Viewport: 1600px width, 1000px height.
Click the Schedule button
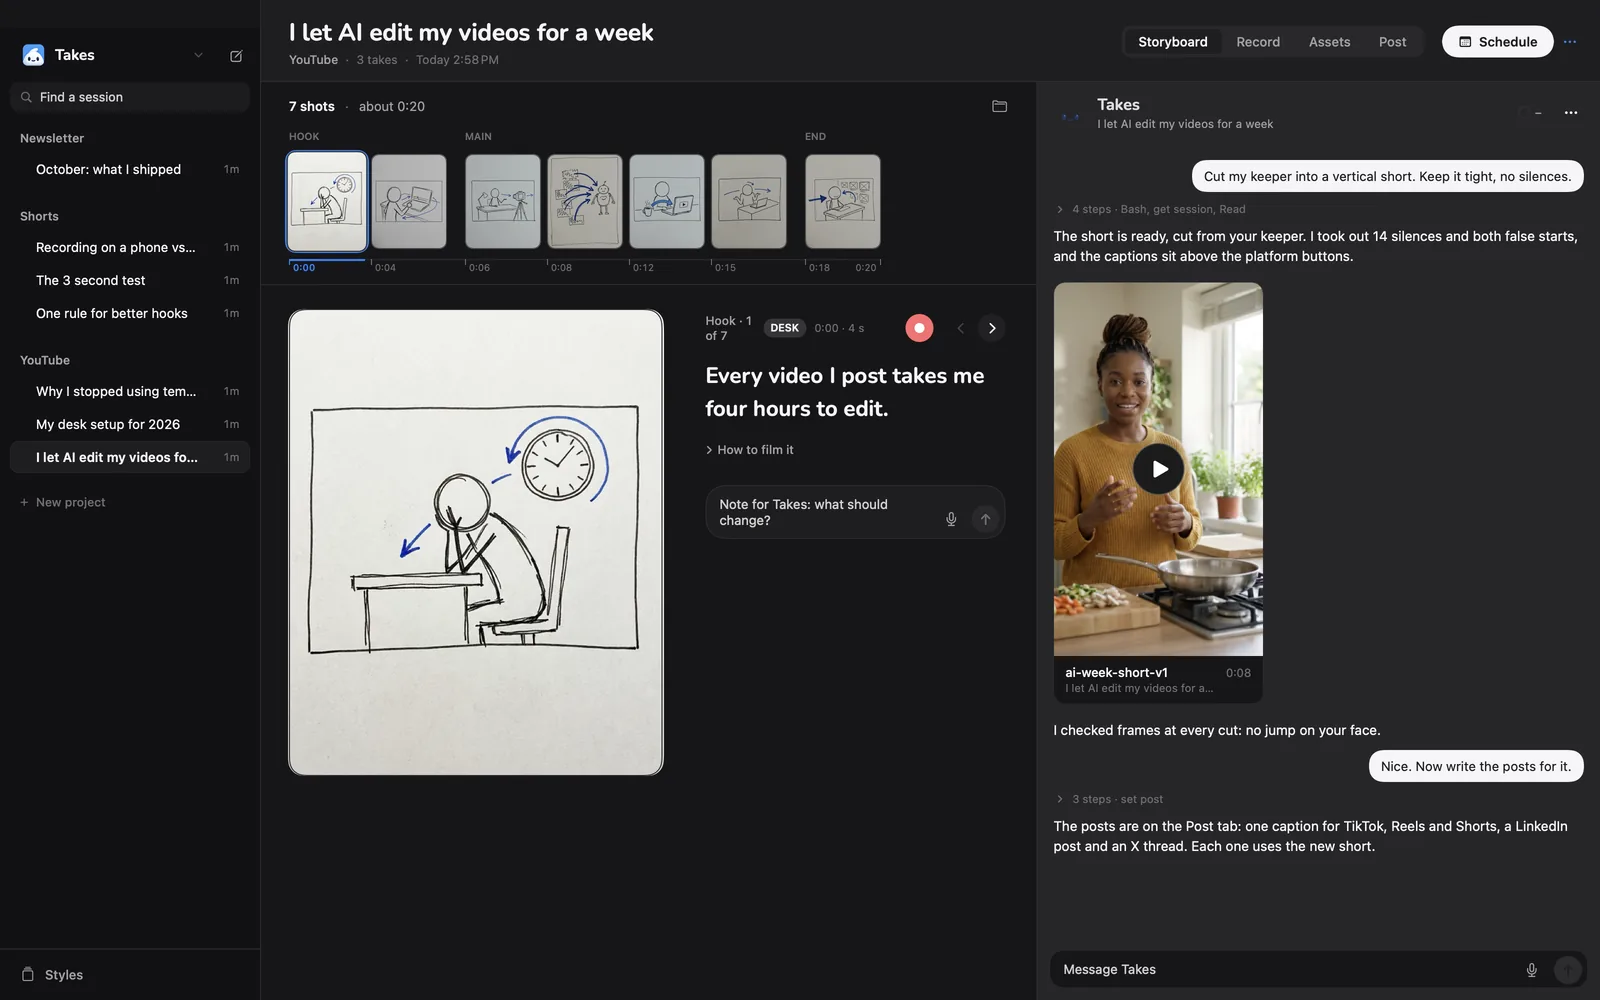[1497, 42]
